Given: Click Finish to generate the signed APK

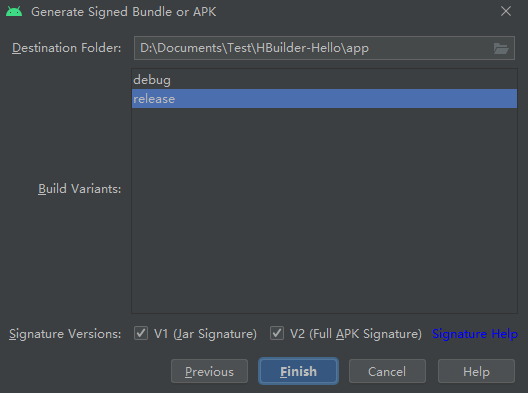Looking at the screenshot, I should (x=298, y=371).
